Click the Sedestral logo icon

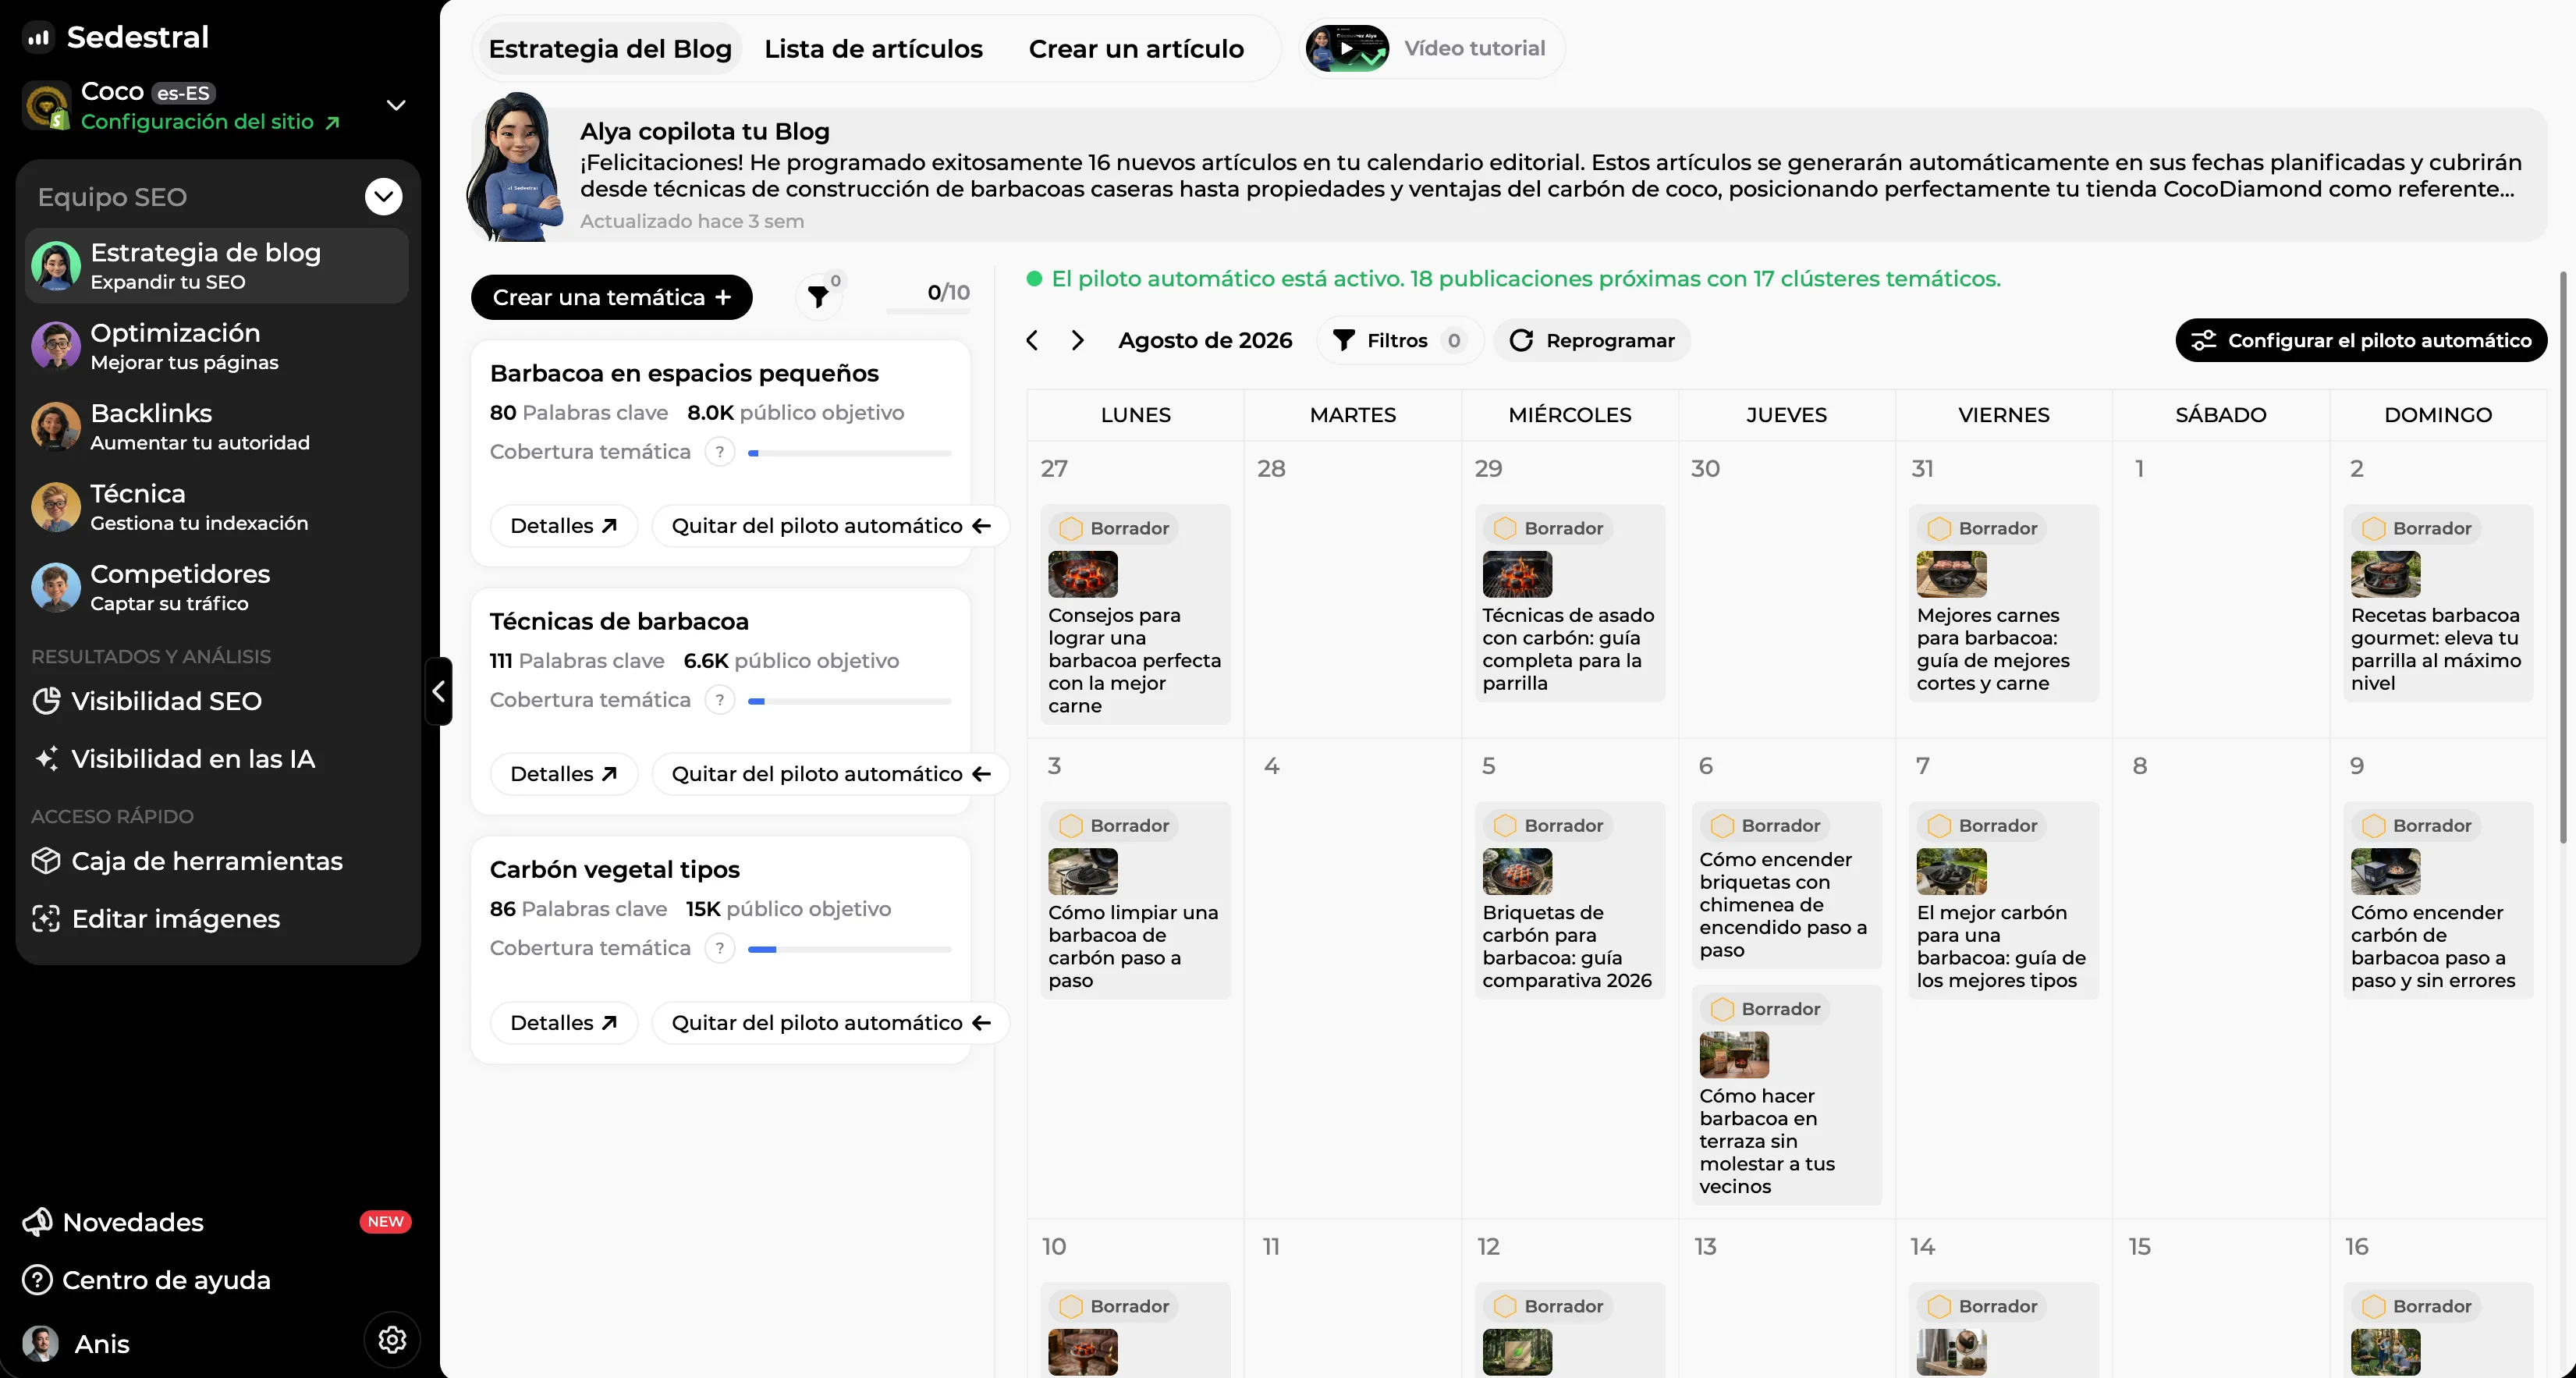coord(38,38)
